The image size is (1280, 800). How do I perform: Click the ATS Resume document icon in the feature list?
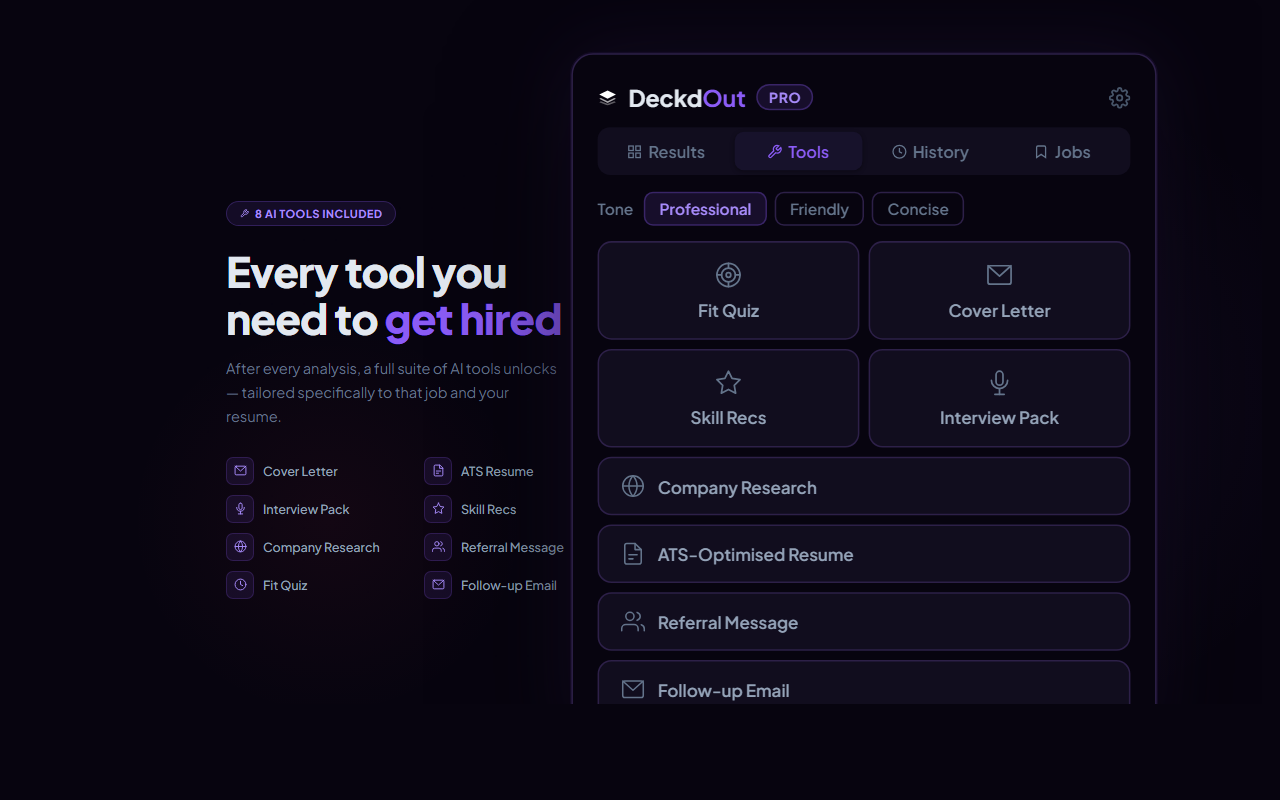coord(438,471)
